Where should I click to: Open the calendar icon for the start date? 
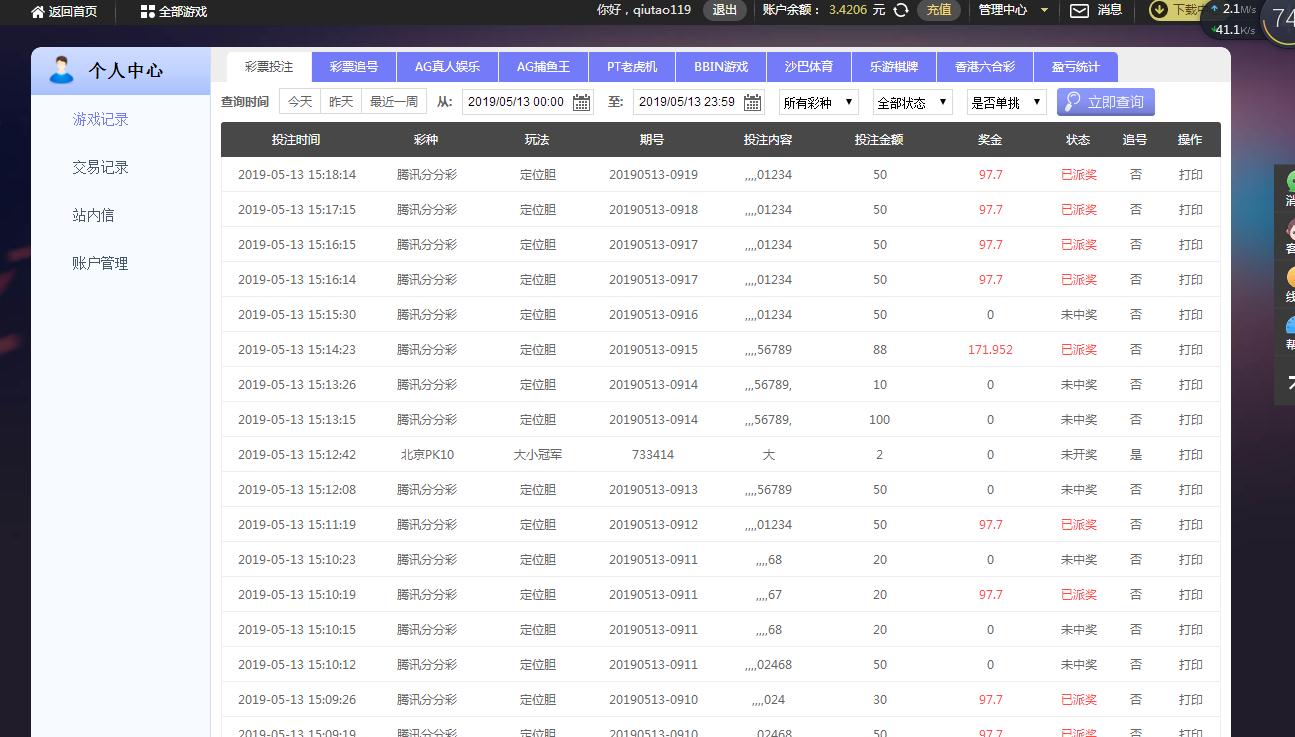pos(581,102)
